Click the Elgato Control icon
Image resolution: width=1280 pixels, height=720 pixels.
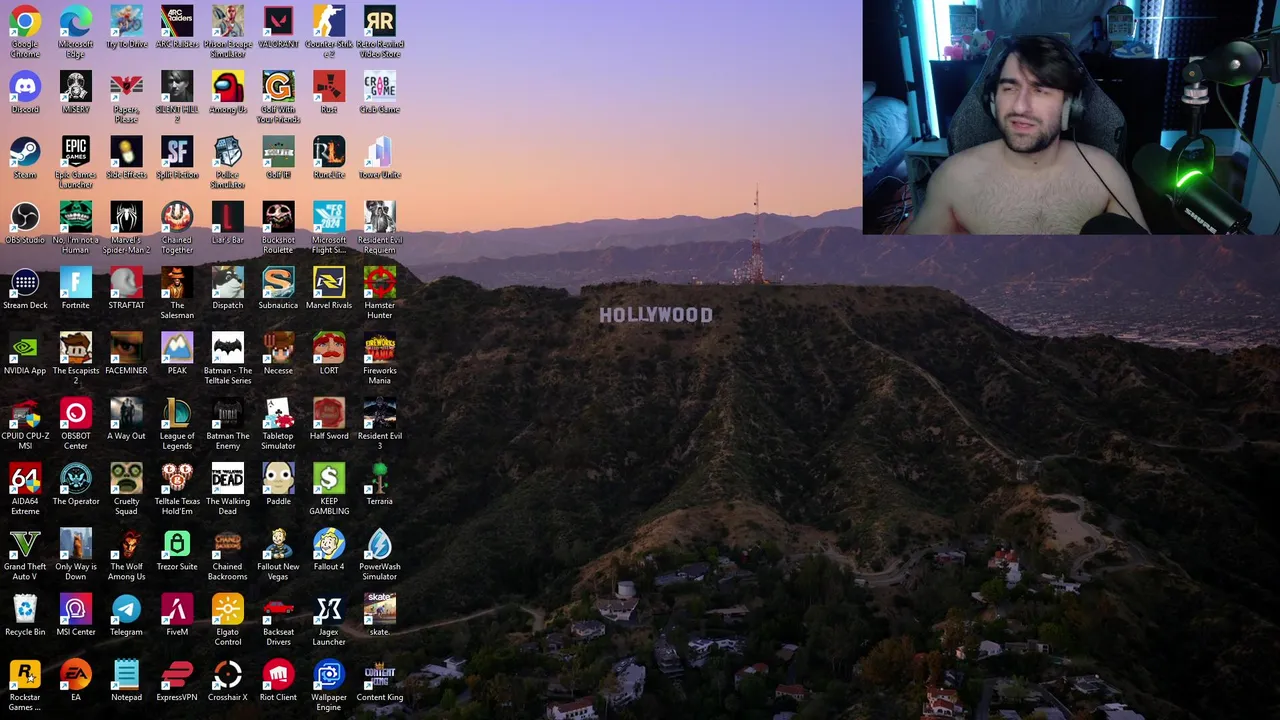pyautogui.click(x=228, y=609)
